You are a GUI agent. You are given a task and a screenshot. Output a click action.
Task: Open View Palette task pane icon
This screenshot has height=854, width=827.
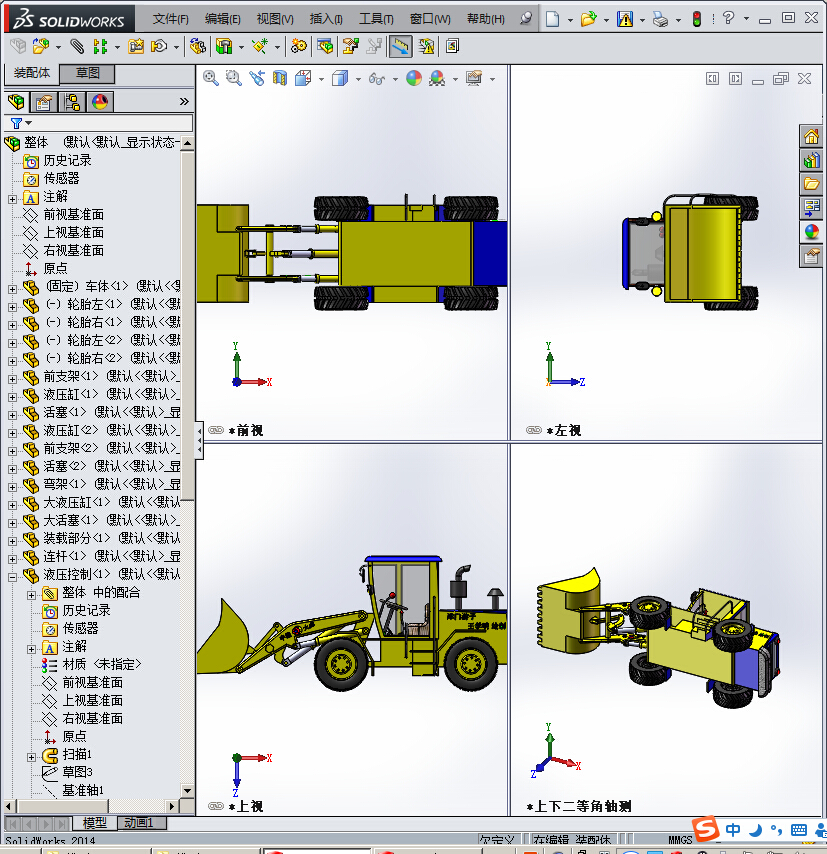[811, 208]
